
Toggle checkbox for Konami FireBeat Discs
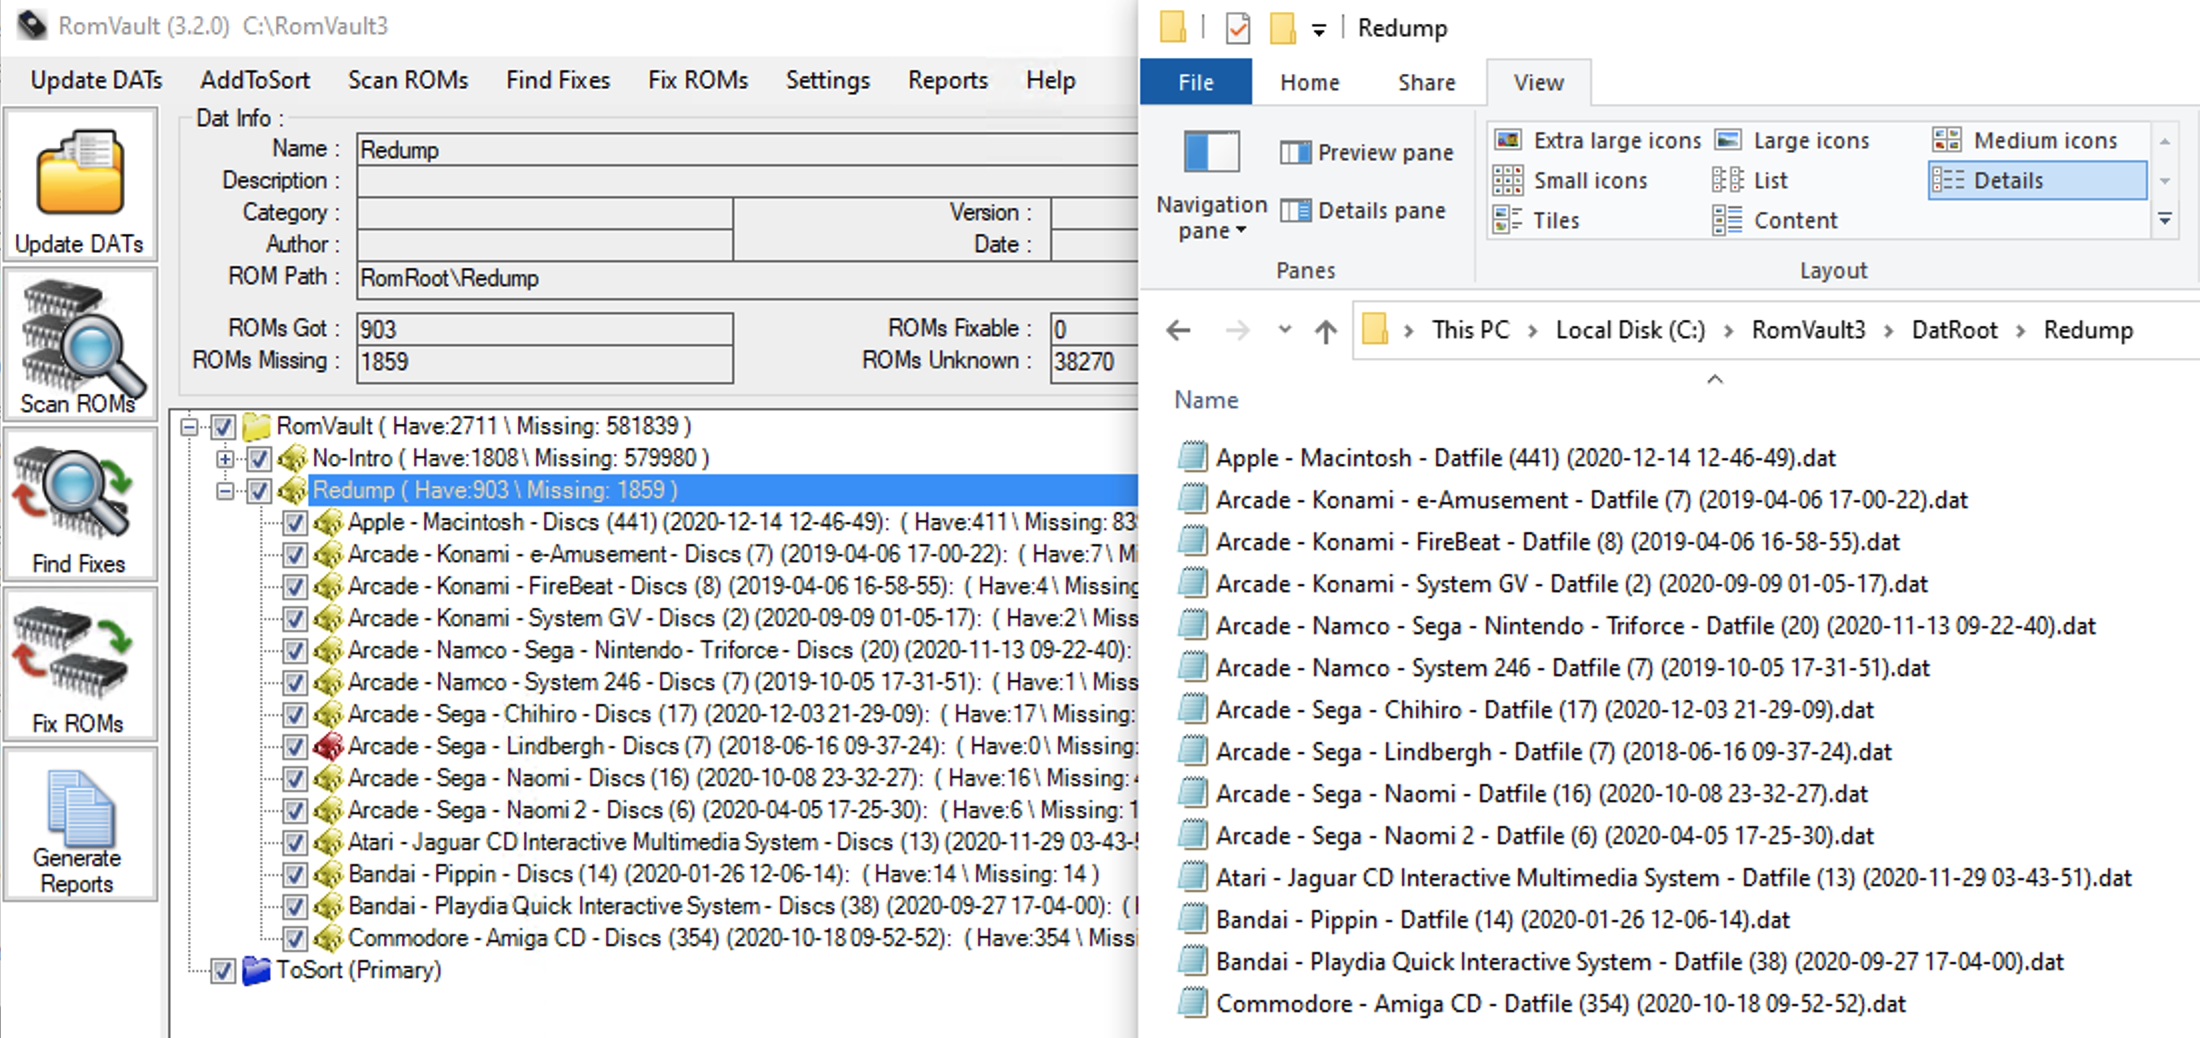tap(295, 587)
